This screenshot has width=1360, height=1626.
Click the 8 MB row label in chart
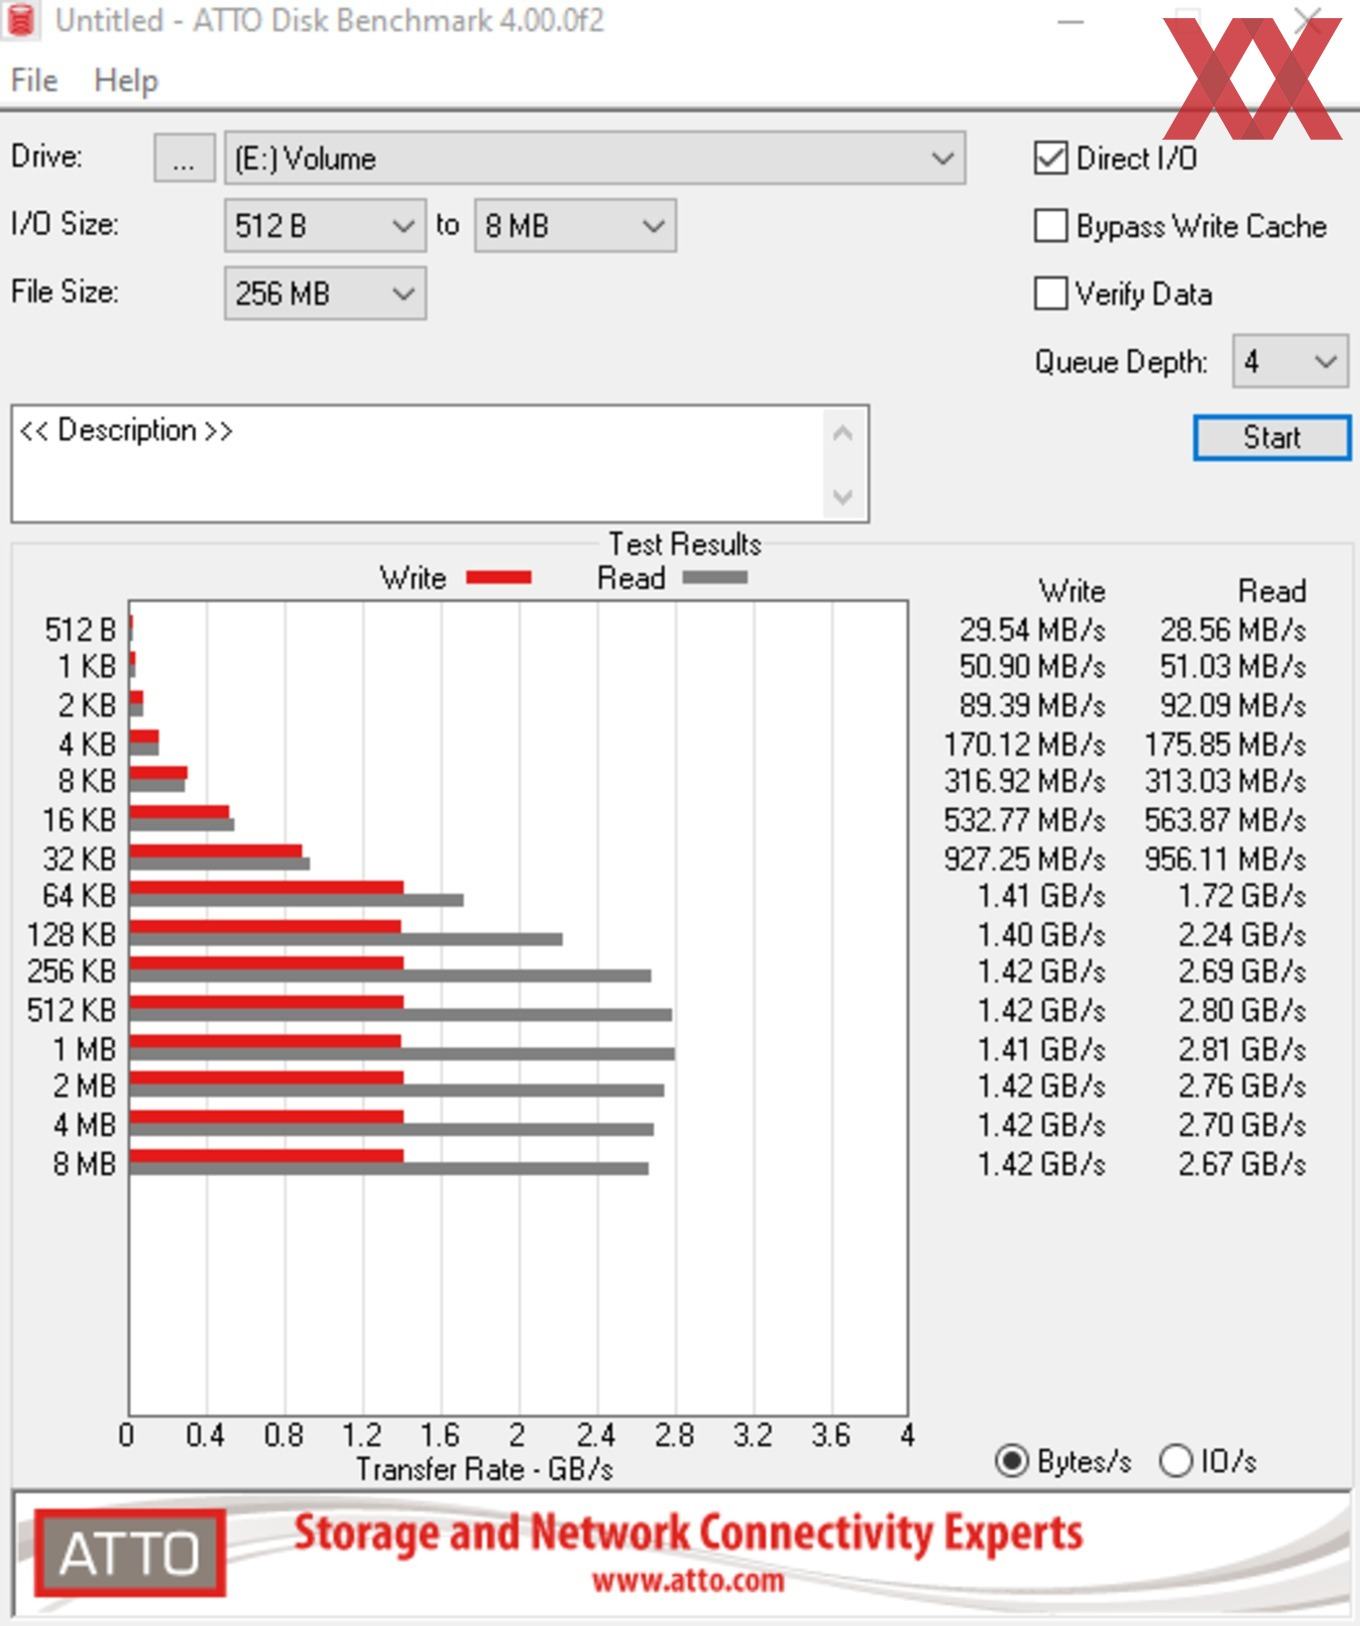pos(84,1164)
